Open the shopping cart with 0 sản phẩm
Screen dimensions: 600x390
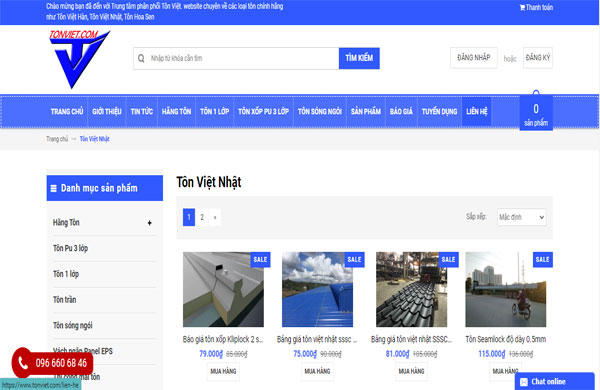pos(536,114)
